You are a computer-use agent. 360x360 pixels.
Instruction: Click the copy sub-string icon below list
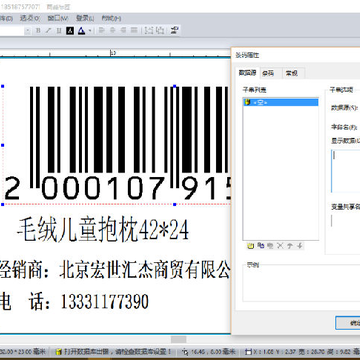[x=261, y=246]
